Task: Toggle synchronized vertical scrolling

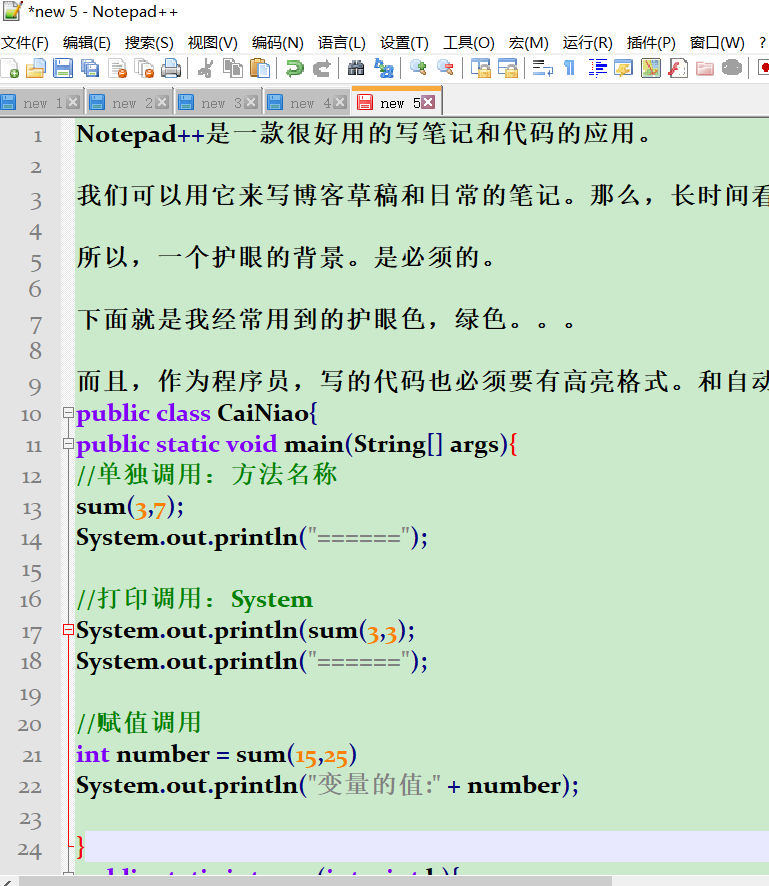Action: [x=481, y=68]
